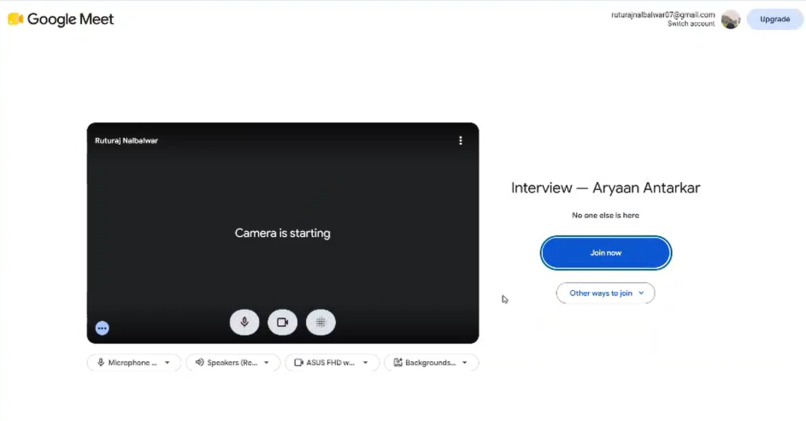Open Other ways to join menu

pos(606,293)
